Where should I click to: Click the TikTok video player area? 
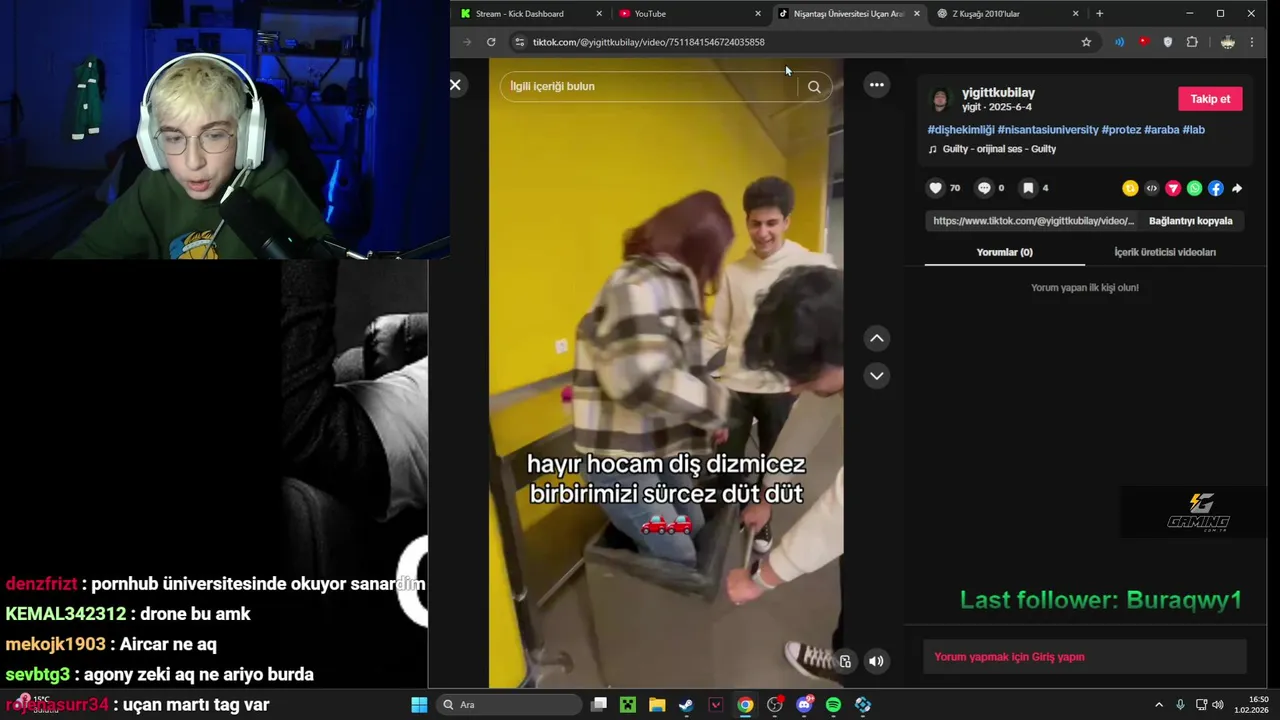(666, 373)
